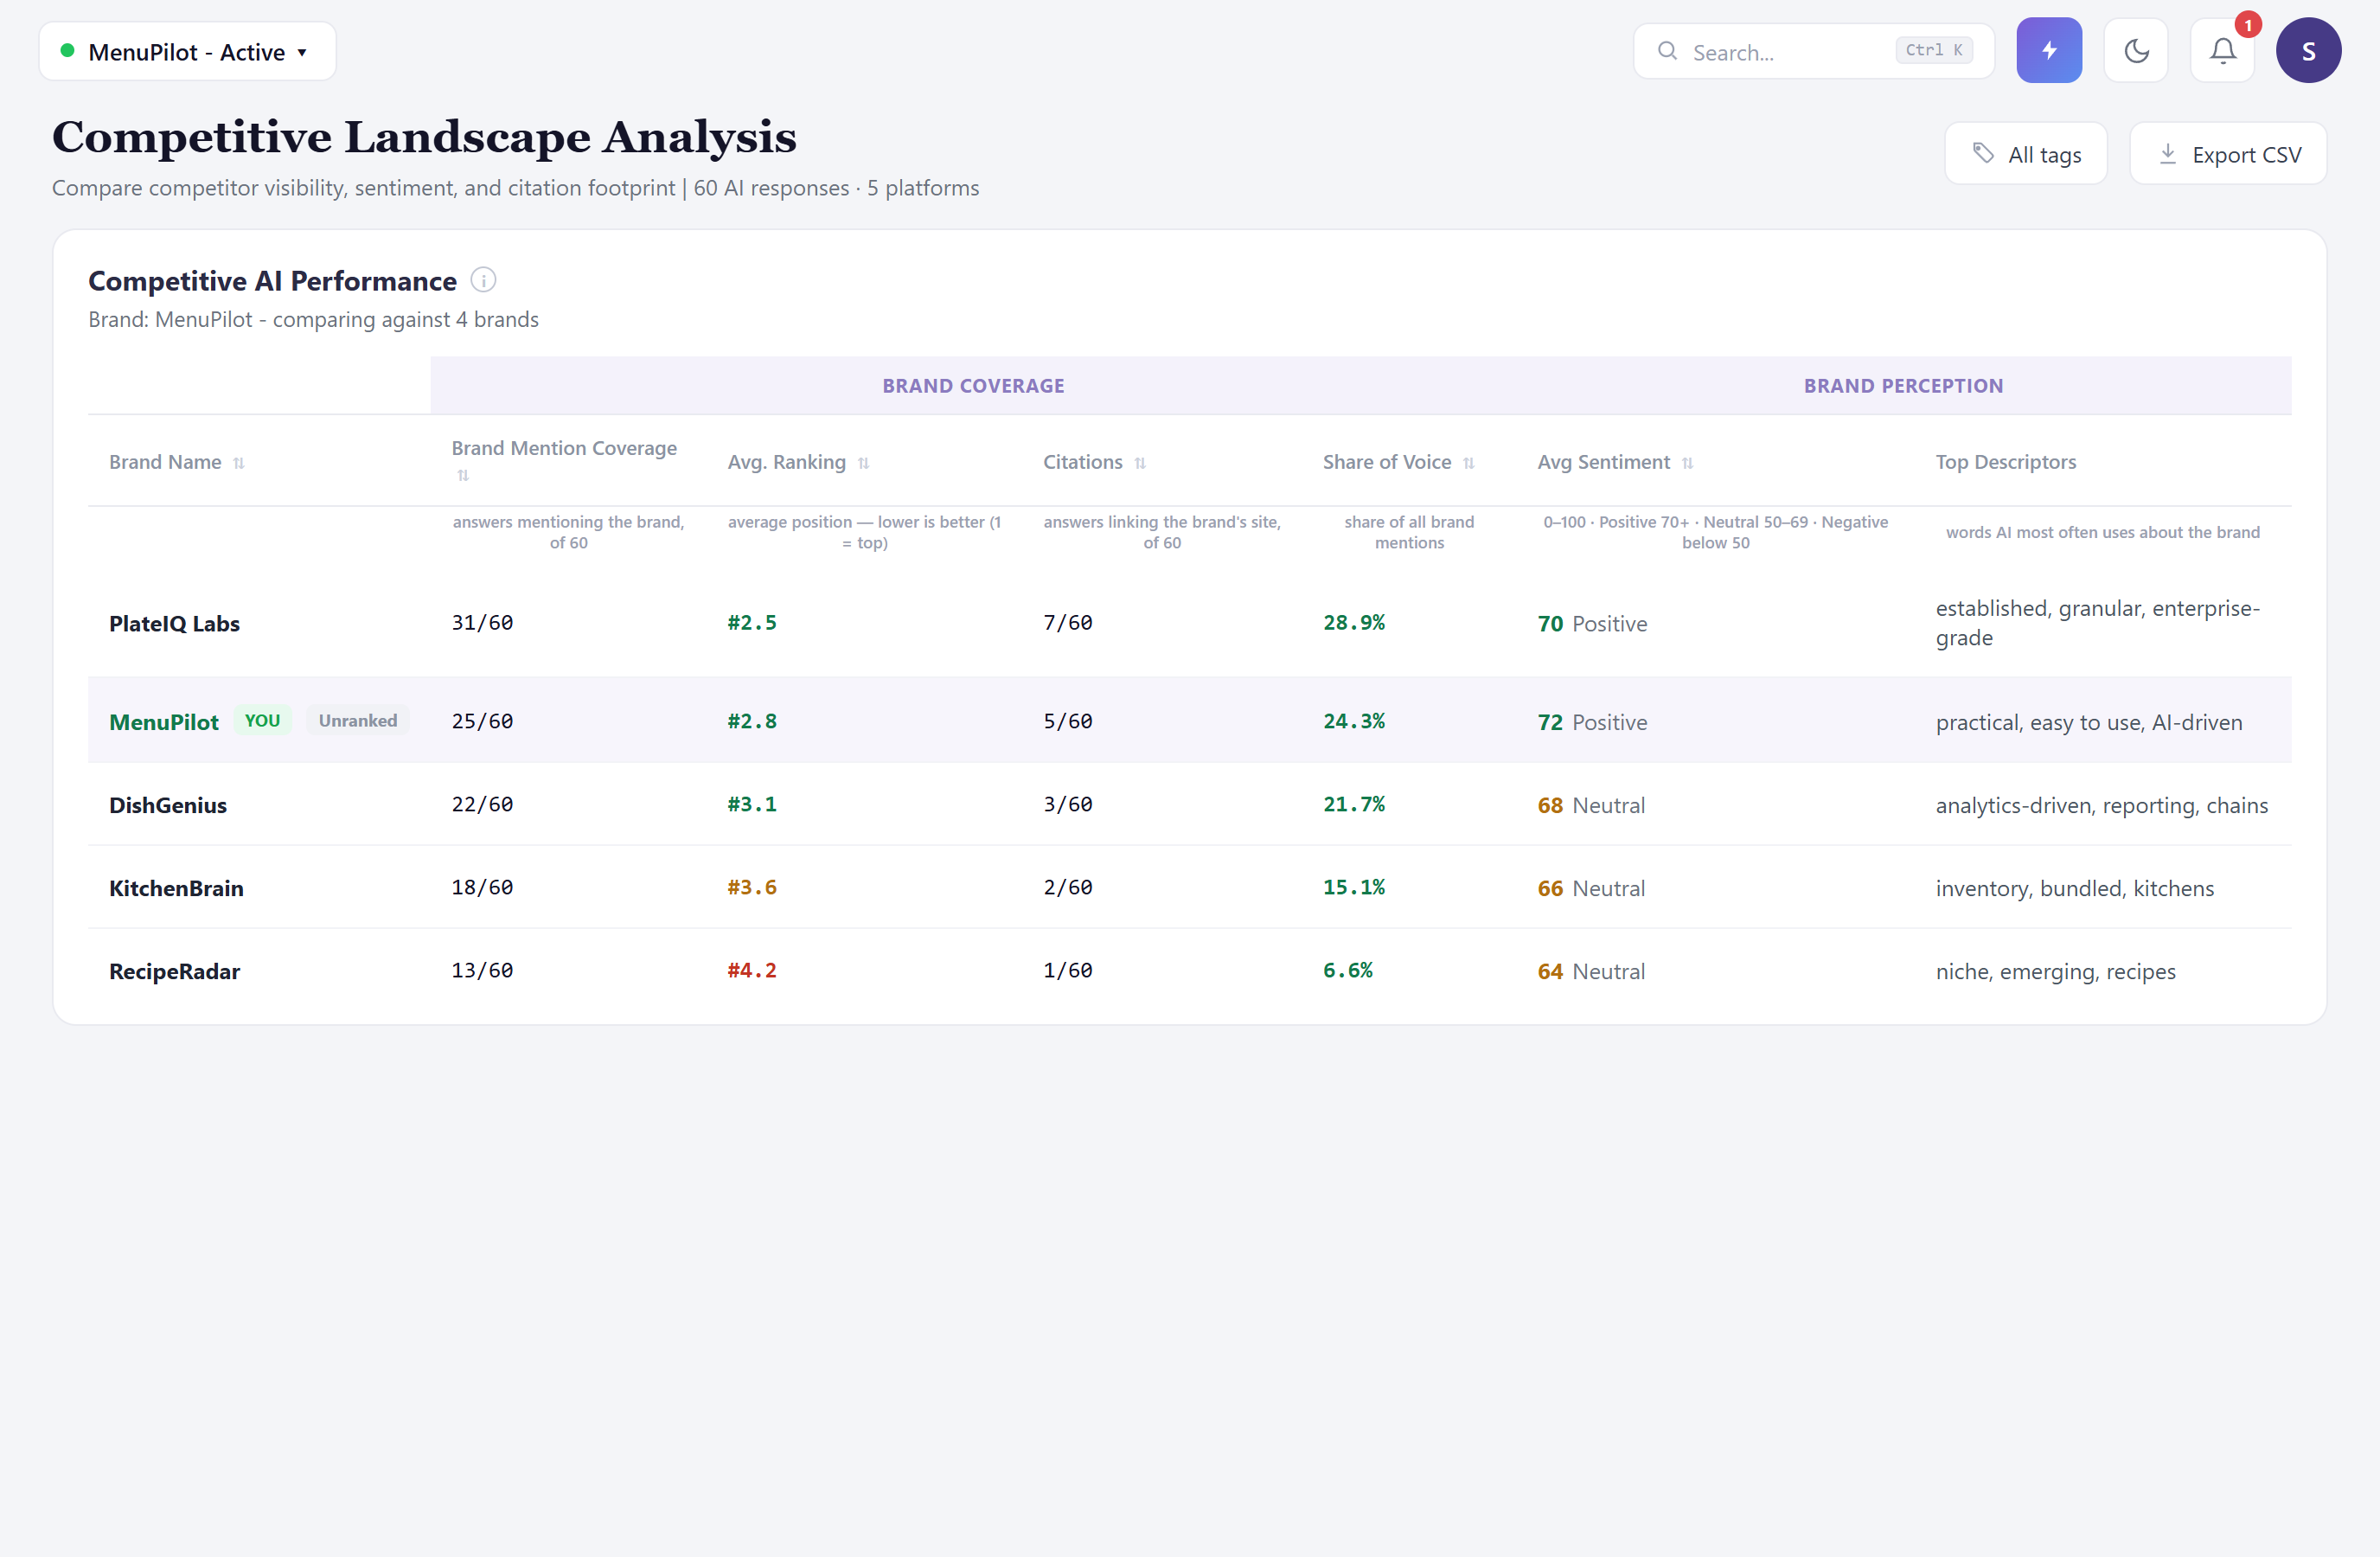
Task: Select the Brand Perception column group header
Action: click(1903, 386)
